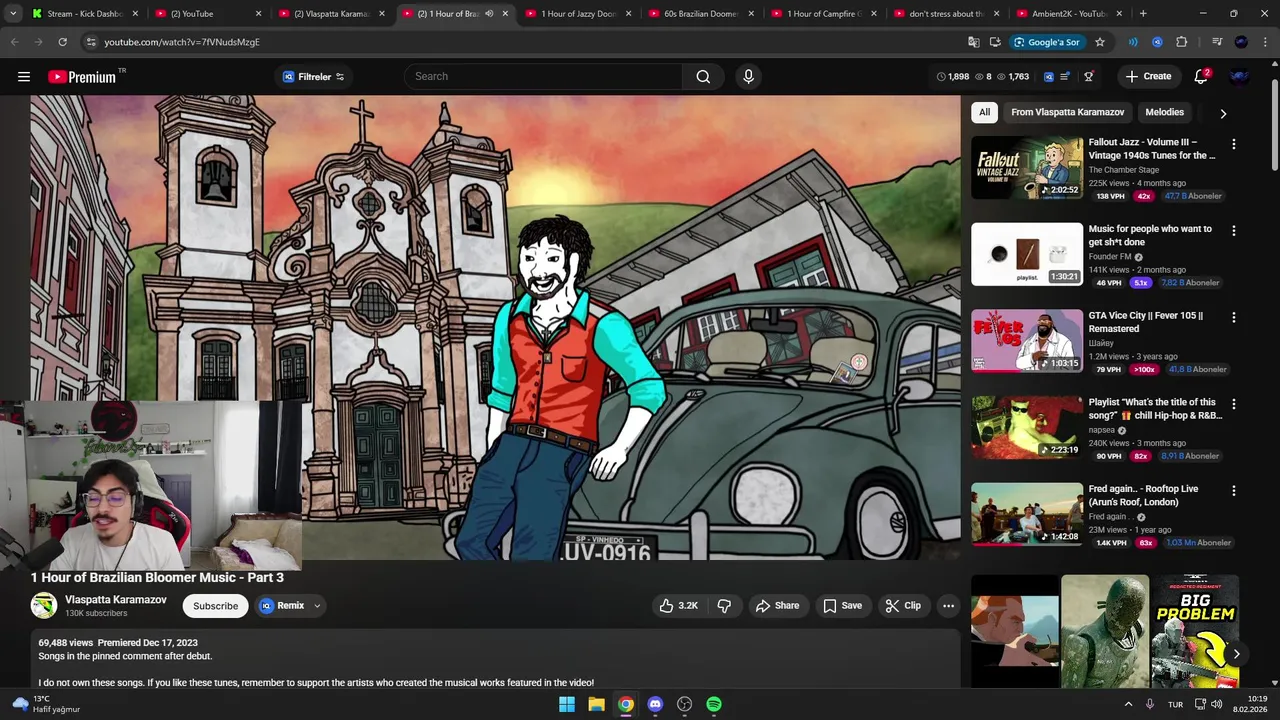Open Chrome extensions puzzle icon

point(1182,42)
